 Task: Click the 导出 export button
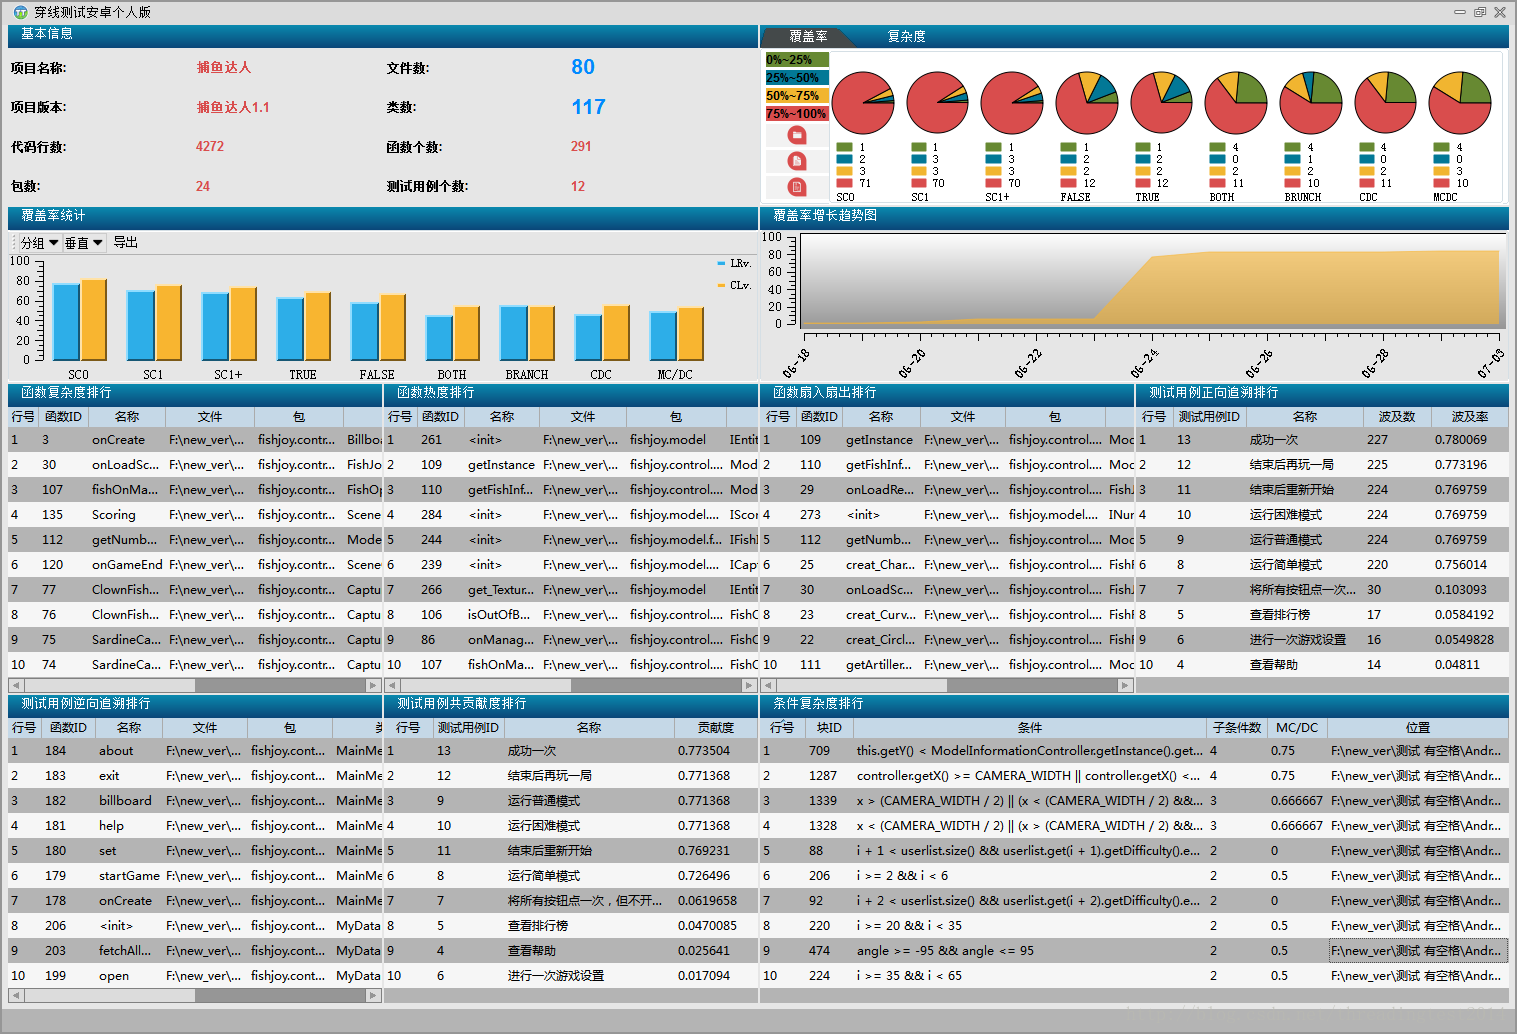coord(125,243)
